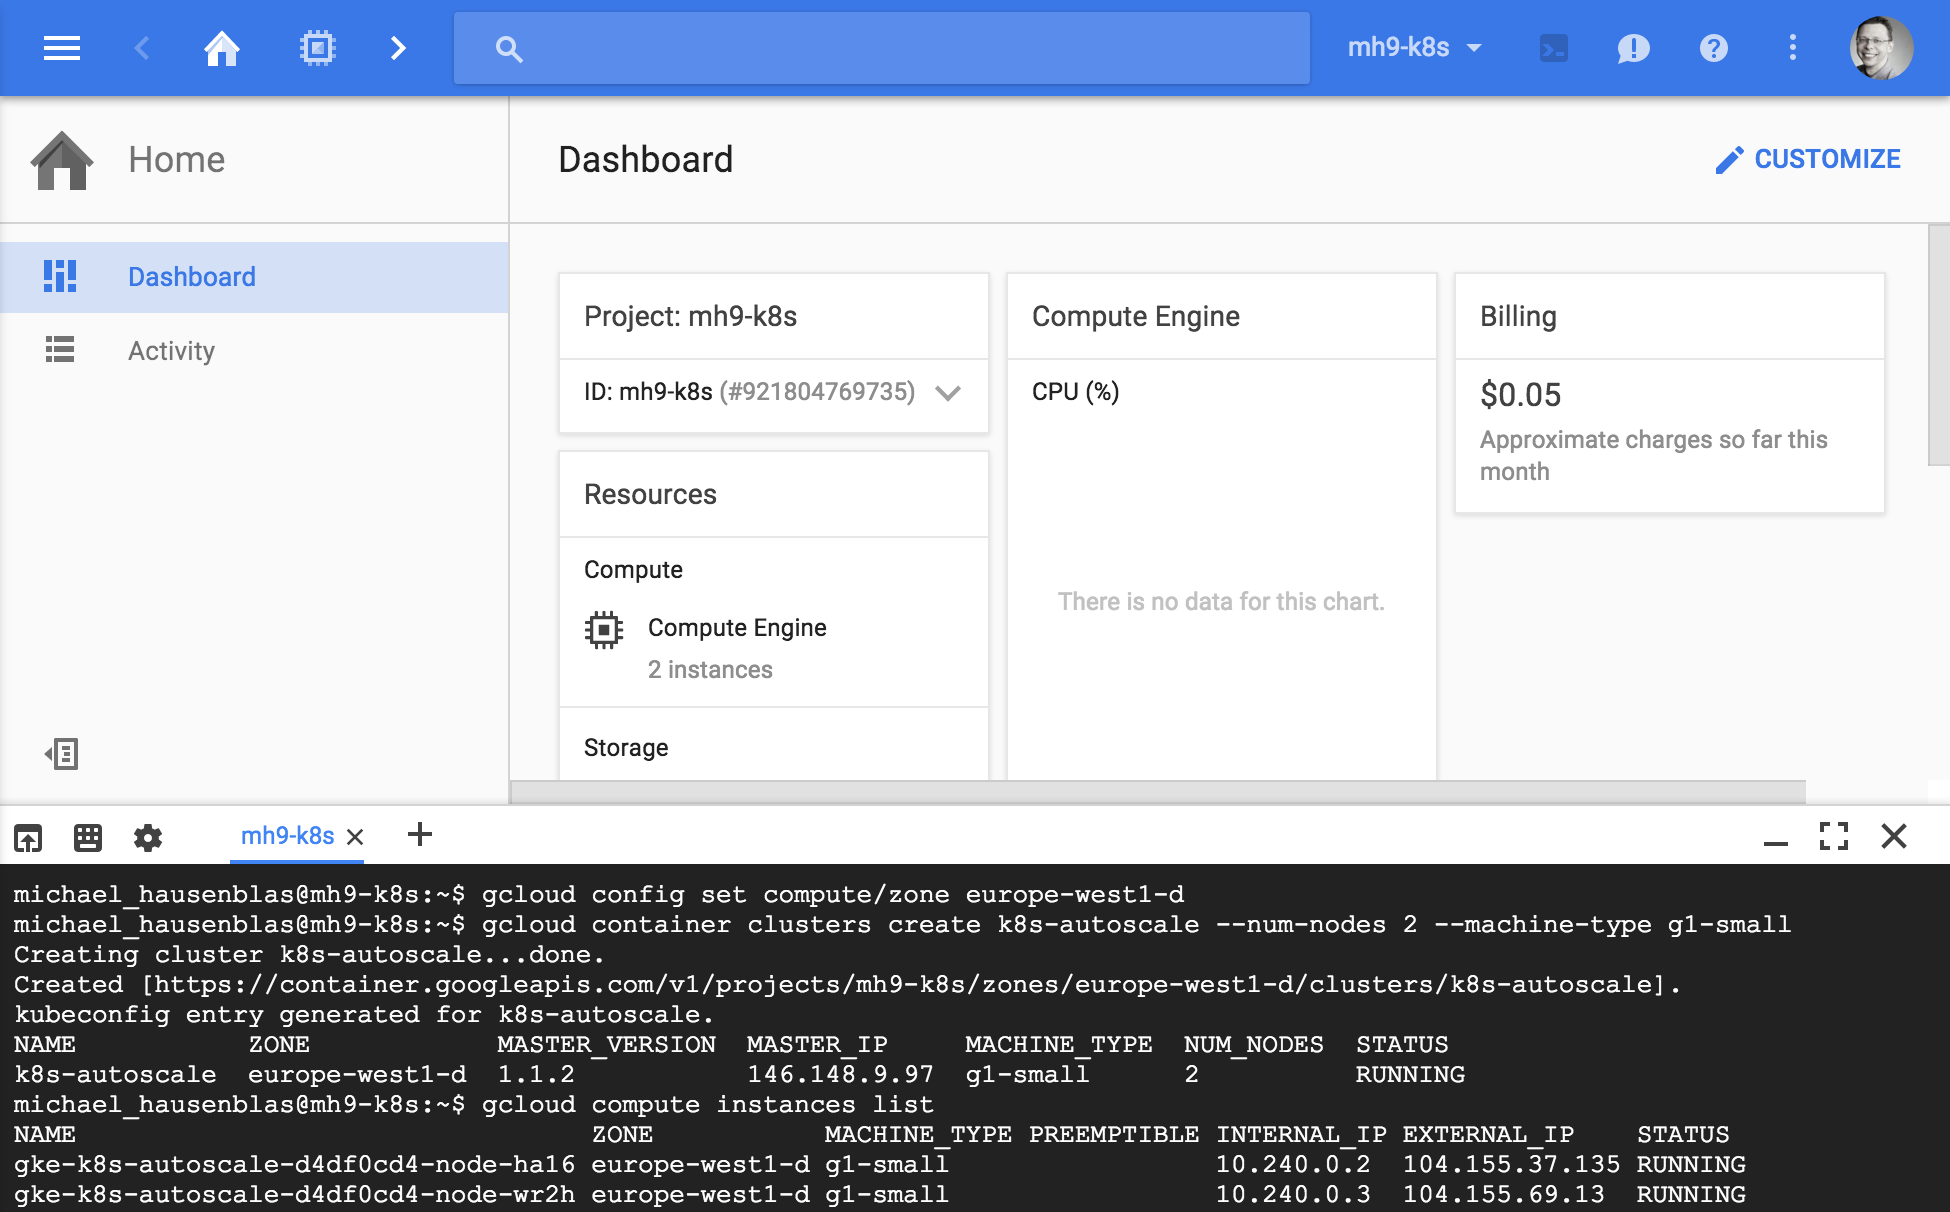Toggle the Cloud Shell keyboard icon
Screen dimensions: 1950x1212
(x=88, y=837)
